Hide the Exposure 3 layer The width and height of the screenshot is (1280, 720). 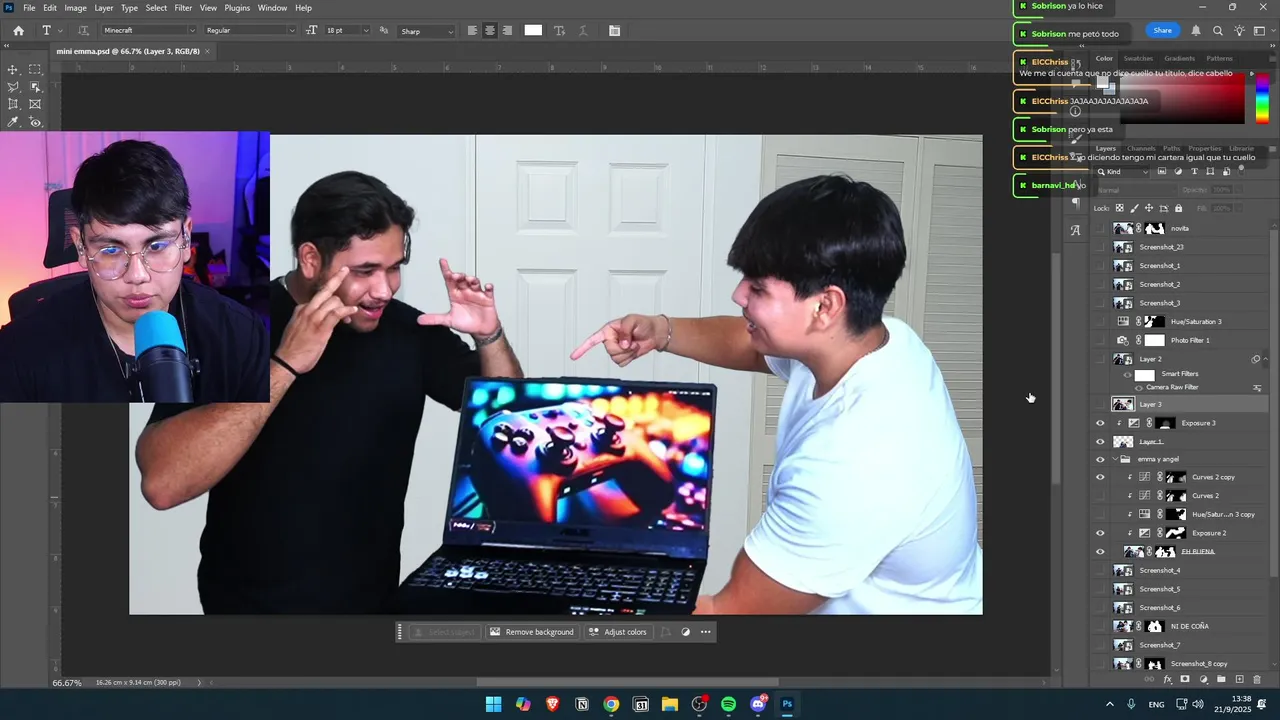(1100, 423)
